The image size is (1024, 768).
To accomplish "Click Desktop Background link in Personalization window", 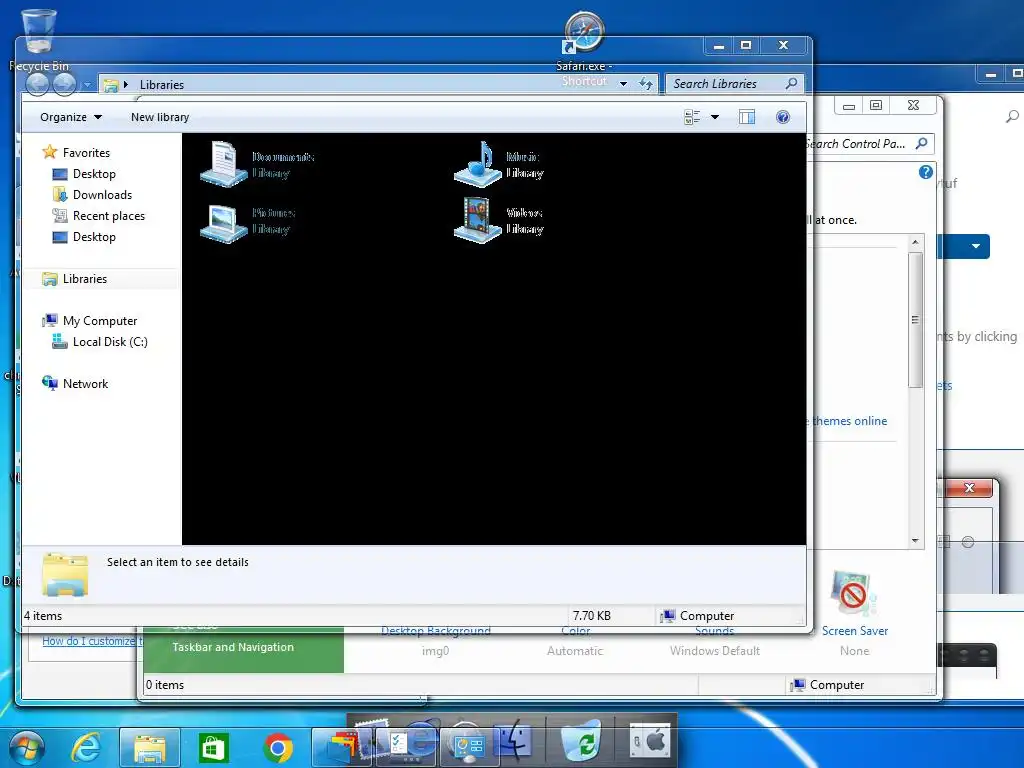I will click(436, 631).
